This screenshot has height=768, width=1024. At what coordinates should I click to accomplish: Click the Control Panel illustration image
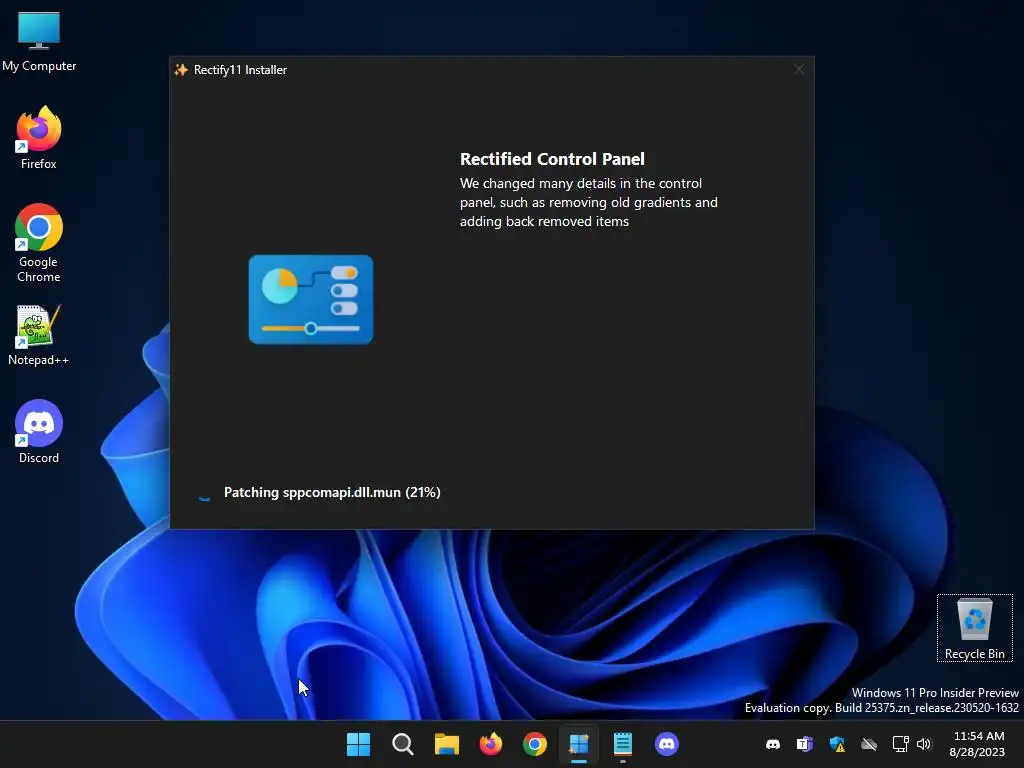[311, 299]
